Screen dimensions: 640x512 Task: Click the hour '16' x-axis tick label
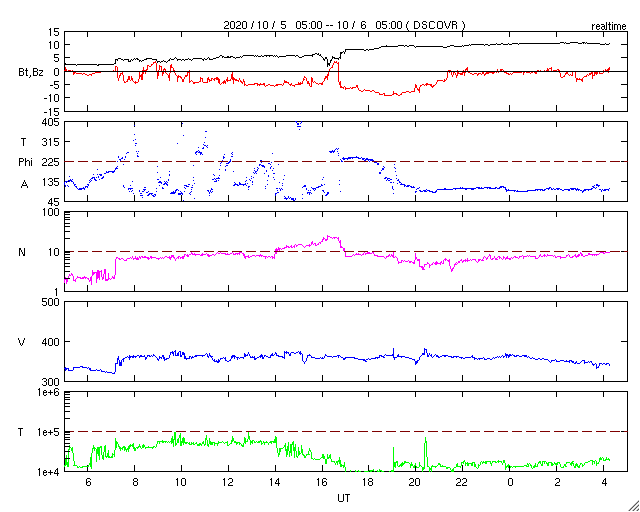pos(322,482)
